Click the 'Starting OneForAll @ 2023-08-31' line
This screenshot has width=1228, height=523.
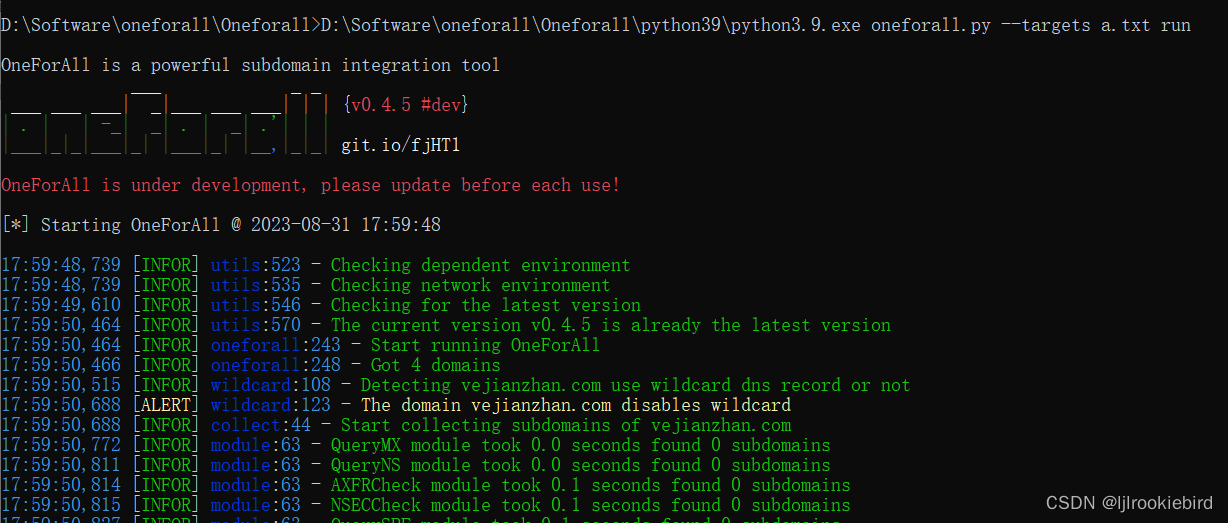click(x=221, y=225)
